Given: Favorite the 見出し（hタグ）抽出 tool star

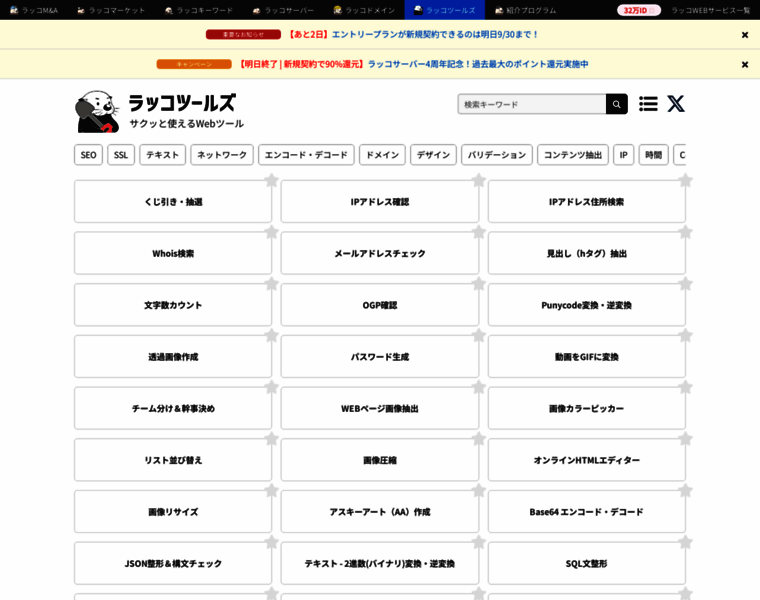Looking at the screenshot, I should 685,233.
